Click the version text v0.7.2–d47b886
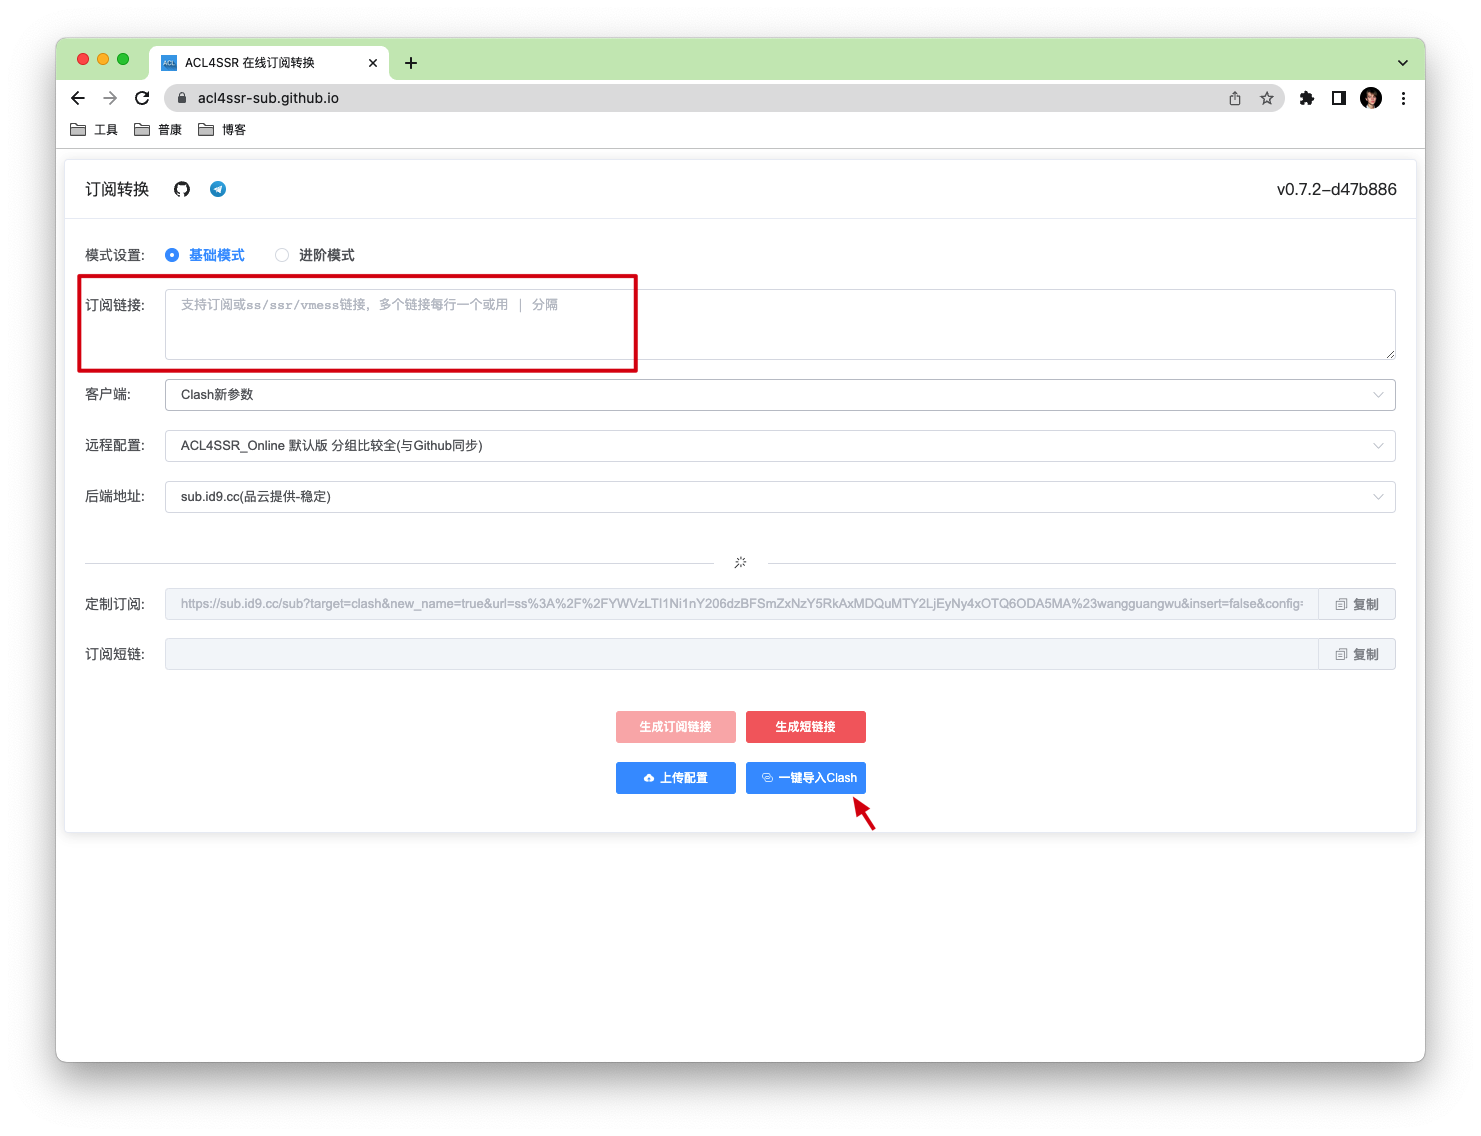The width and height of the screenshot is (1481, 1136). [x=1336, y=189]
